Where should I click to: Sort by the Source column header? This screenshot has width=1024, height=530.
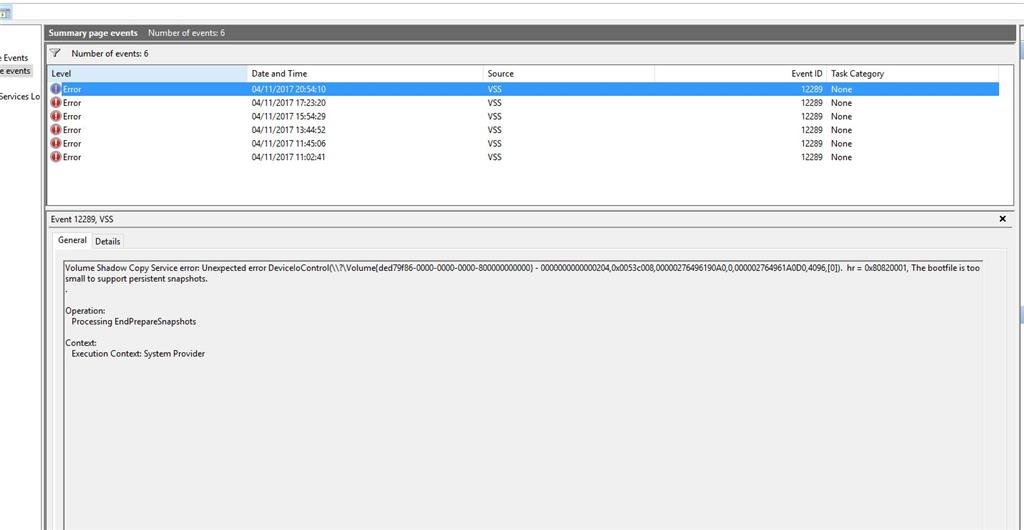(569, 74)
